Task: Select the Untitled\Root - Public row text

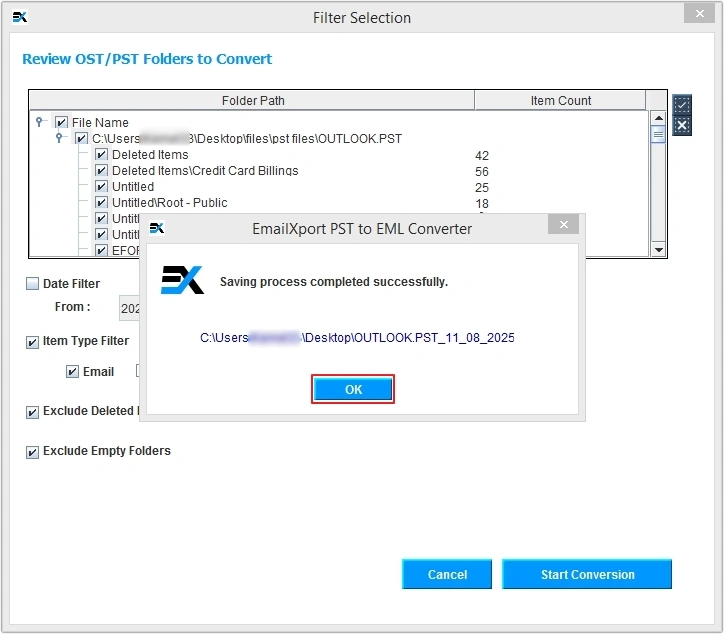Action: click(x=170, y=203)
